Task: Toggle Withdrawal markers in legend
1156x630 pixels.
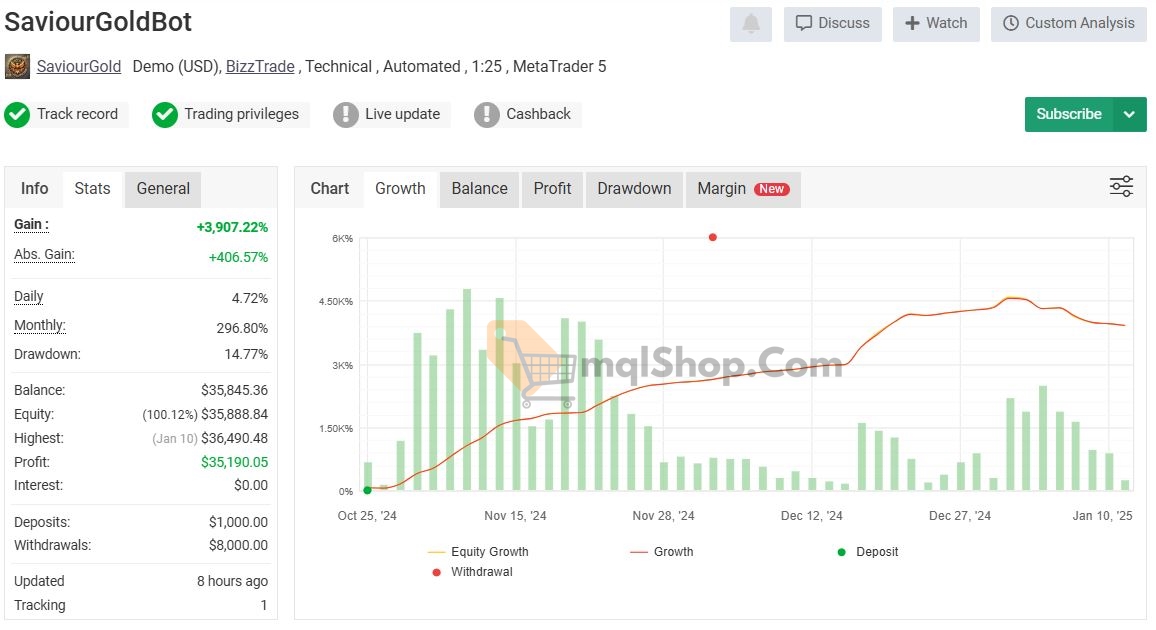Action: [470, 572]
